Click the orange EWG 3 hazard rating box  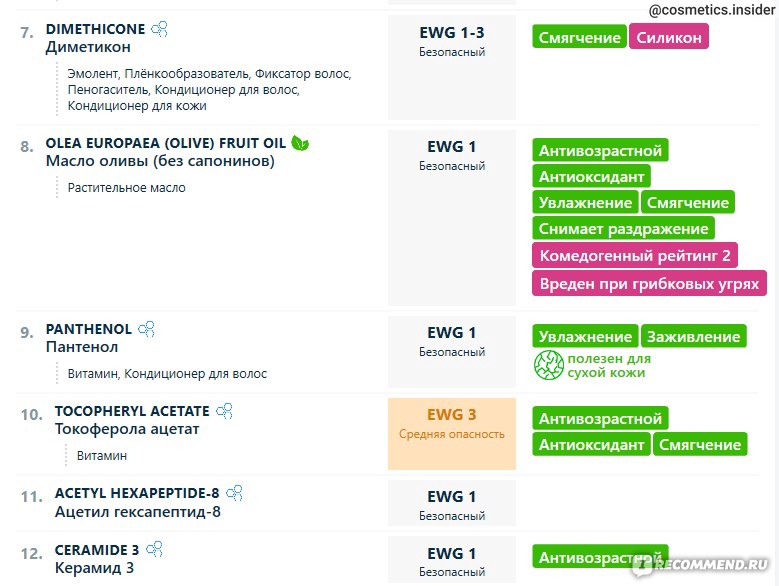click(x=452, y=434)
